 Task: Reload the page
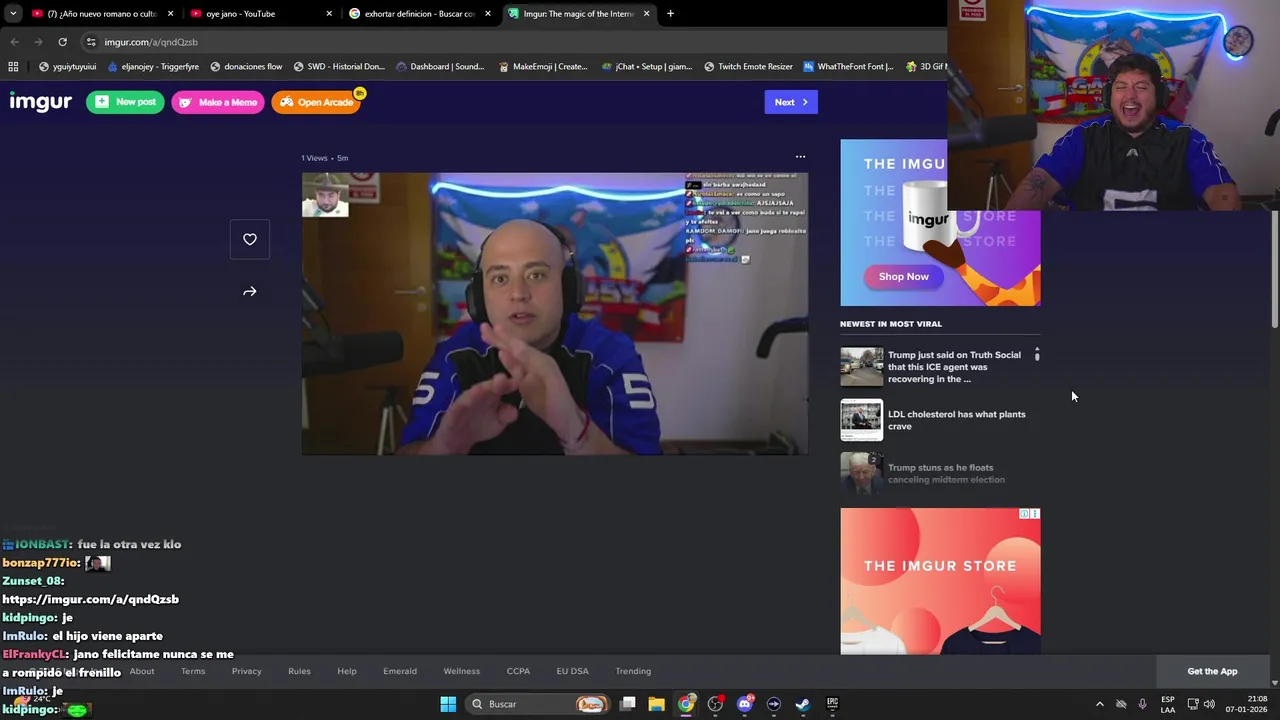click(62, 42)
